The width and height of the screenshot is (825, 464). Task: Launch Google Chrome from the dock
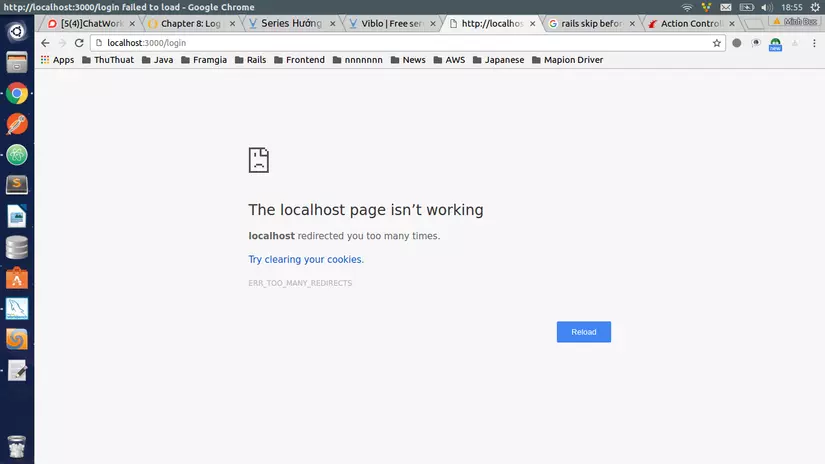pyautogui.click(x=17, y=94)
